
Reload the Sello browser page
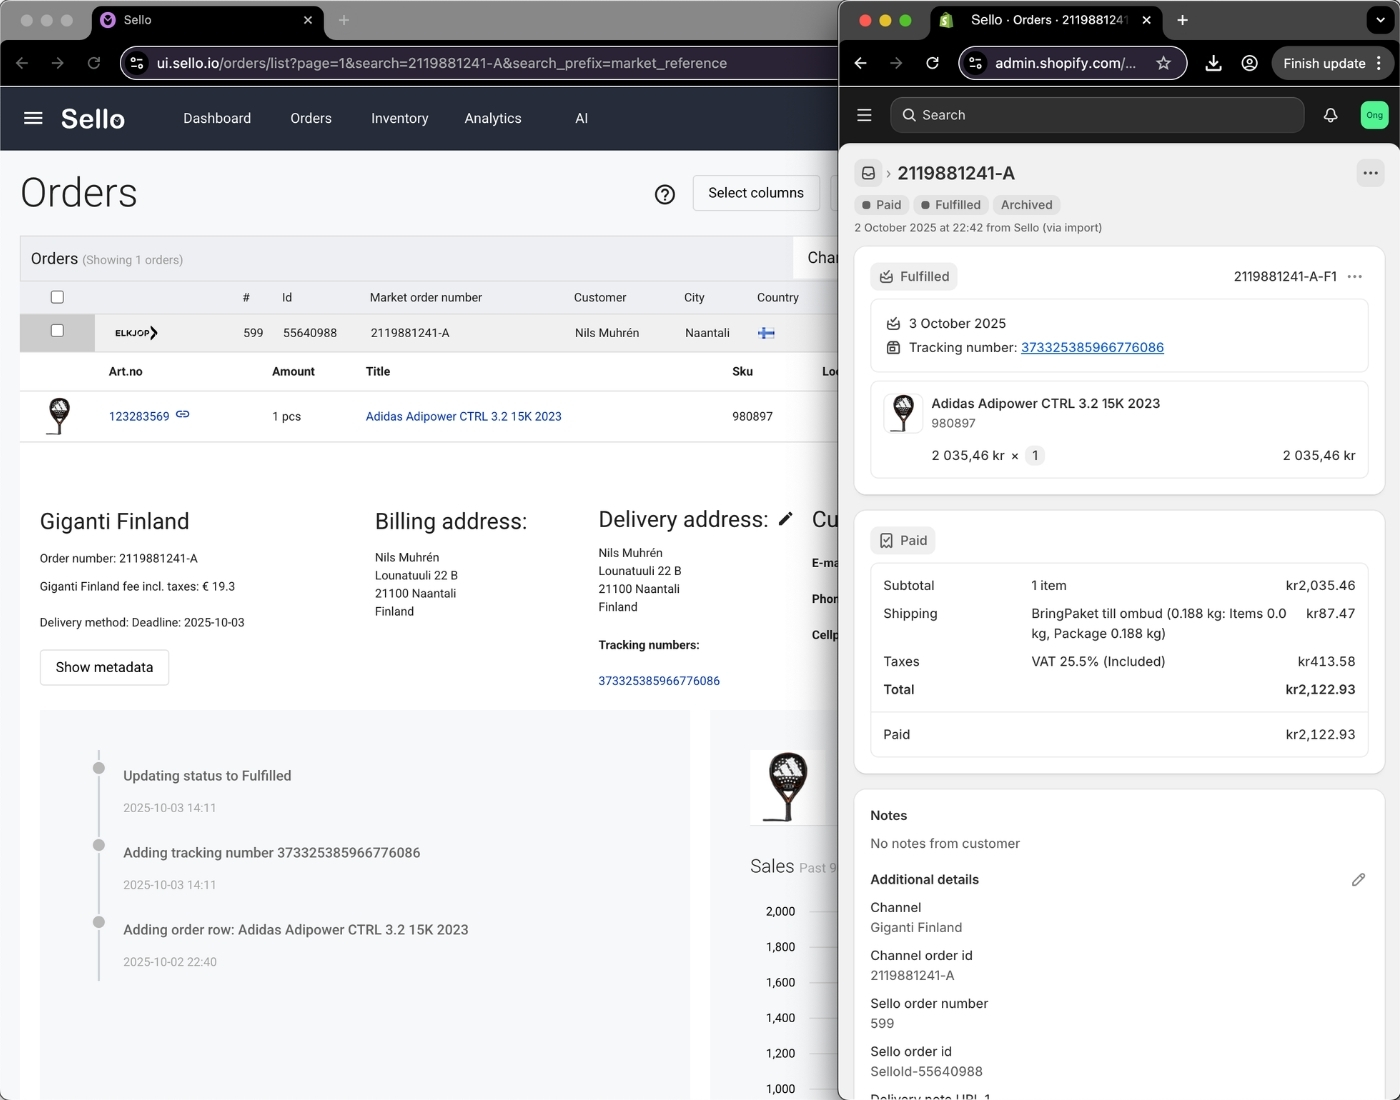(x=94, y=63)
